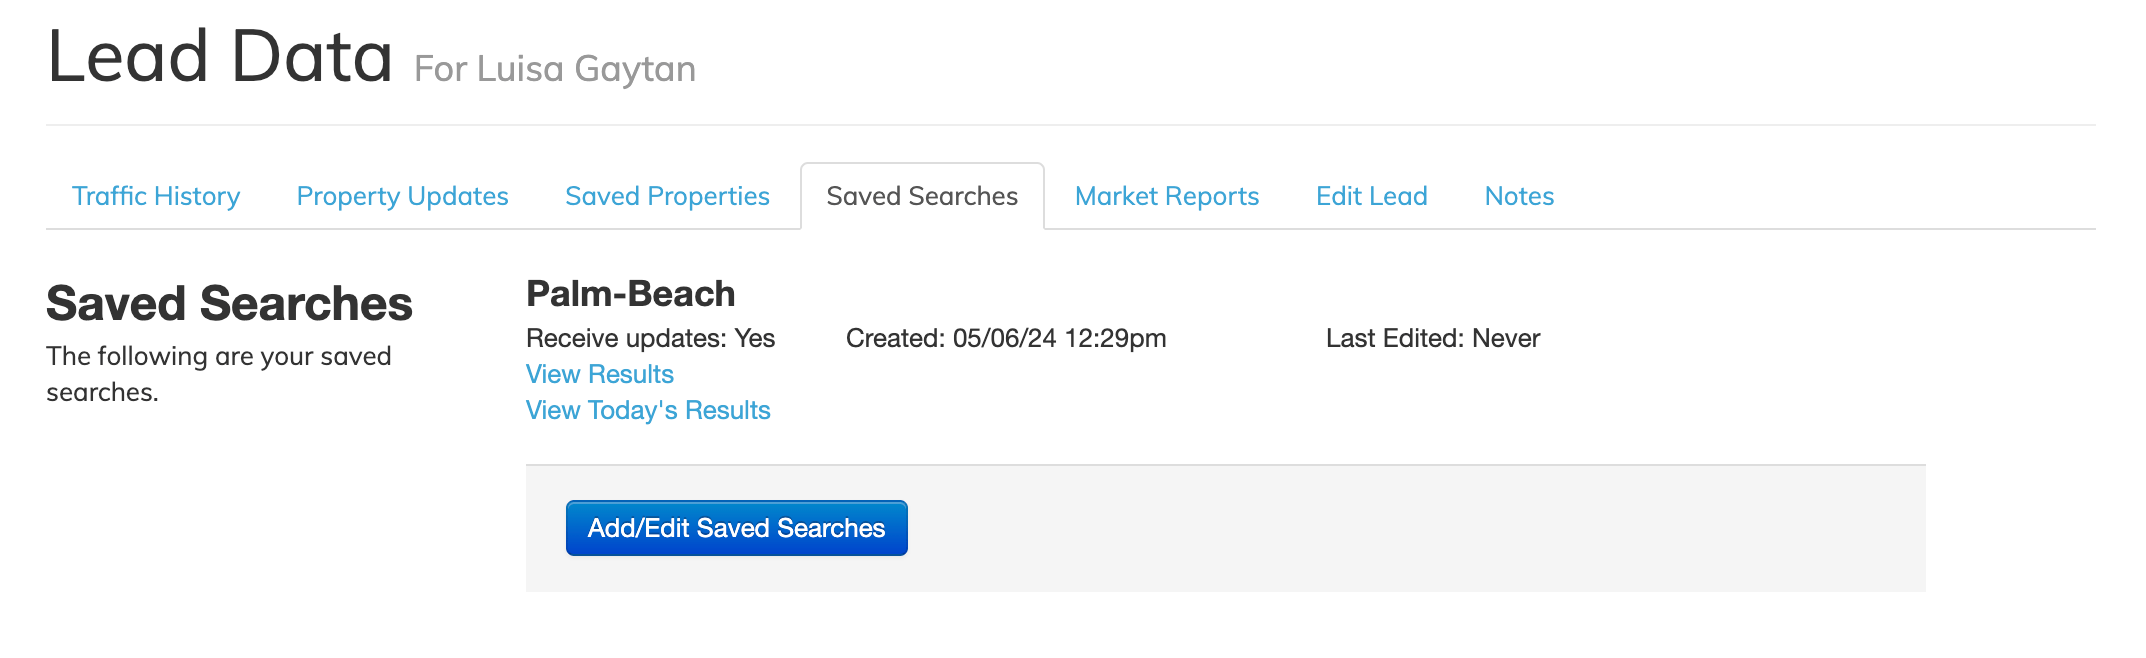This screenshot has height=658, width=2146.
Task: Click the Lead Data page heading
Action: 220,57
